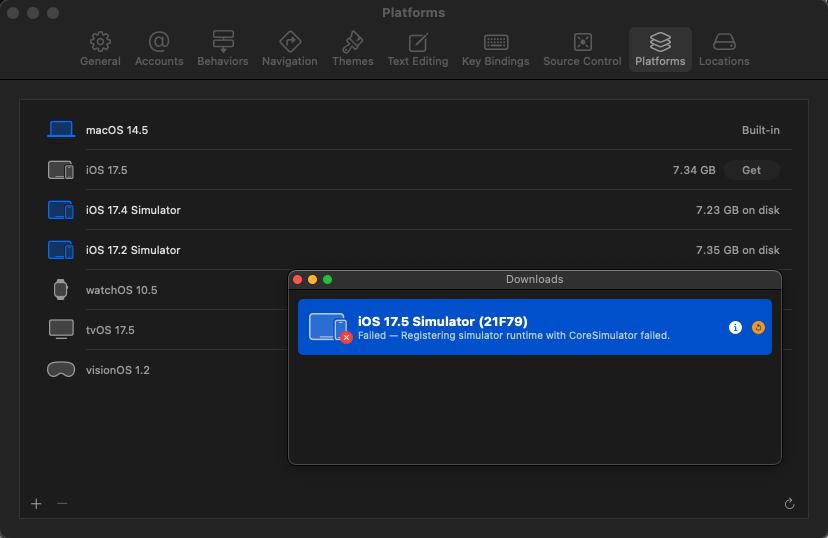Retry the failed iOS 17.5 Simulator download
This screenshot has width=828, height=538.
[x=758, y=327]
